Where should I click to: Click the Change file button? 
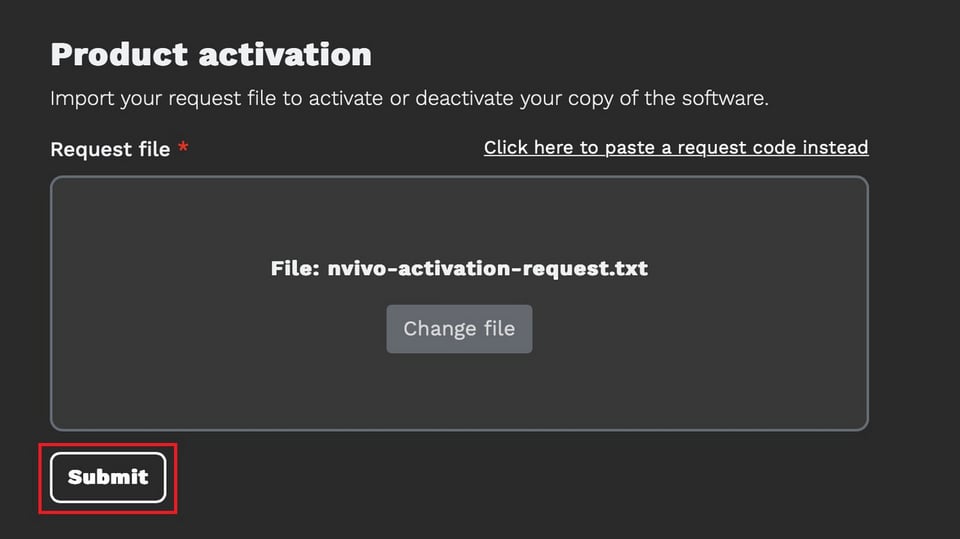click(x=459, y=329)
